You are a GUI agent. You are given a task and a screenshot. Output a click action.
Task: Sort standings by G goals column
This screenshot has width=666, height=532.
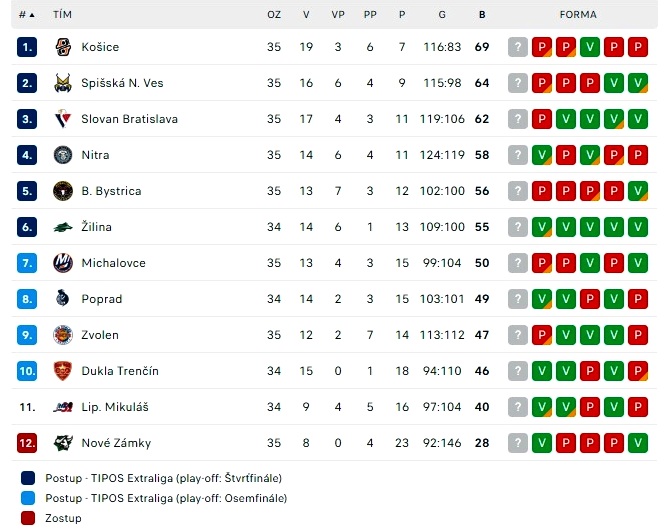pyautogui.click(x=442, y=15)
